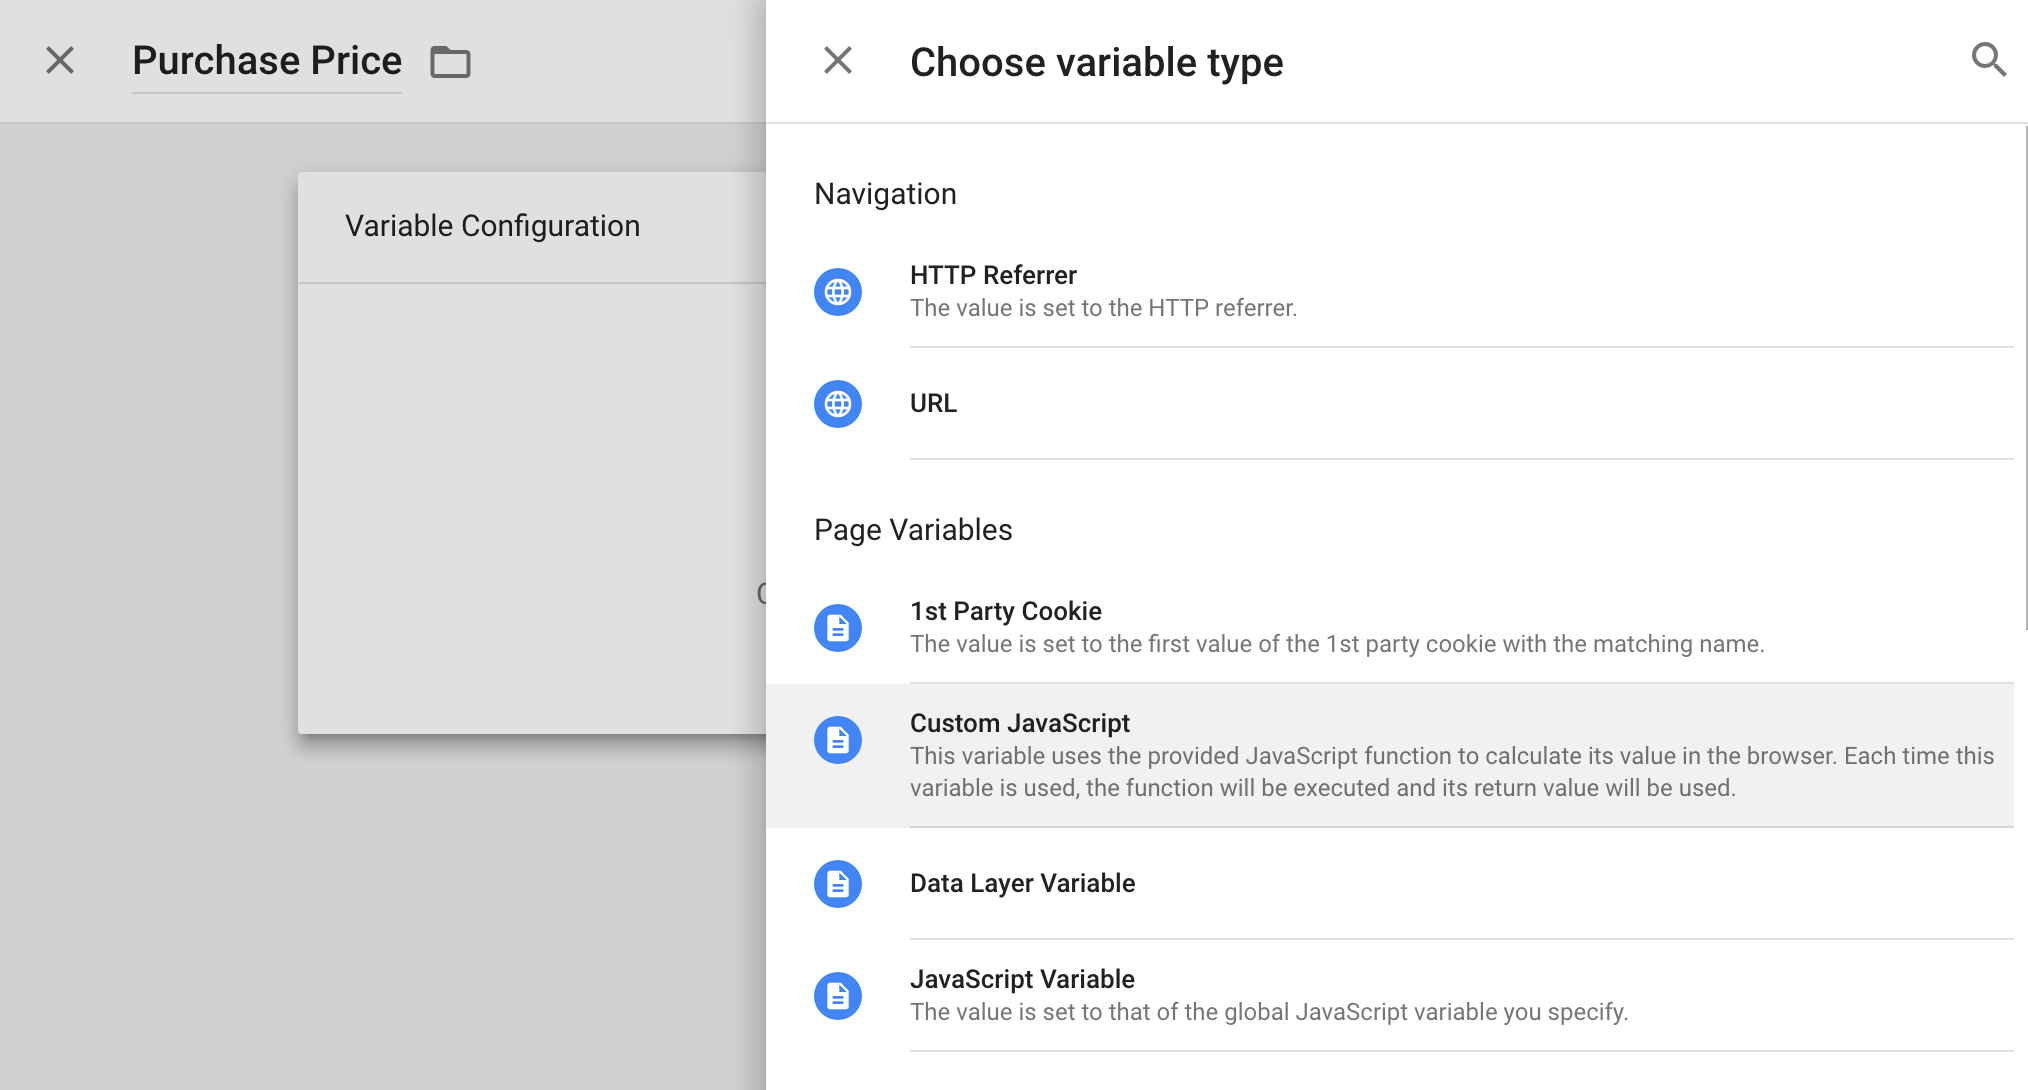Click the Custom JavaScript description text
2028x1090 pixels.
(x=1452, y=772)
